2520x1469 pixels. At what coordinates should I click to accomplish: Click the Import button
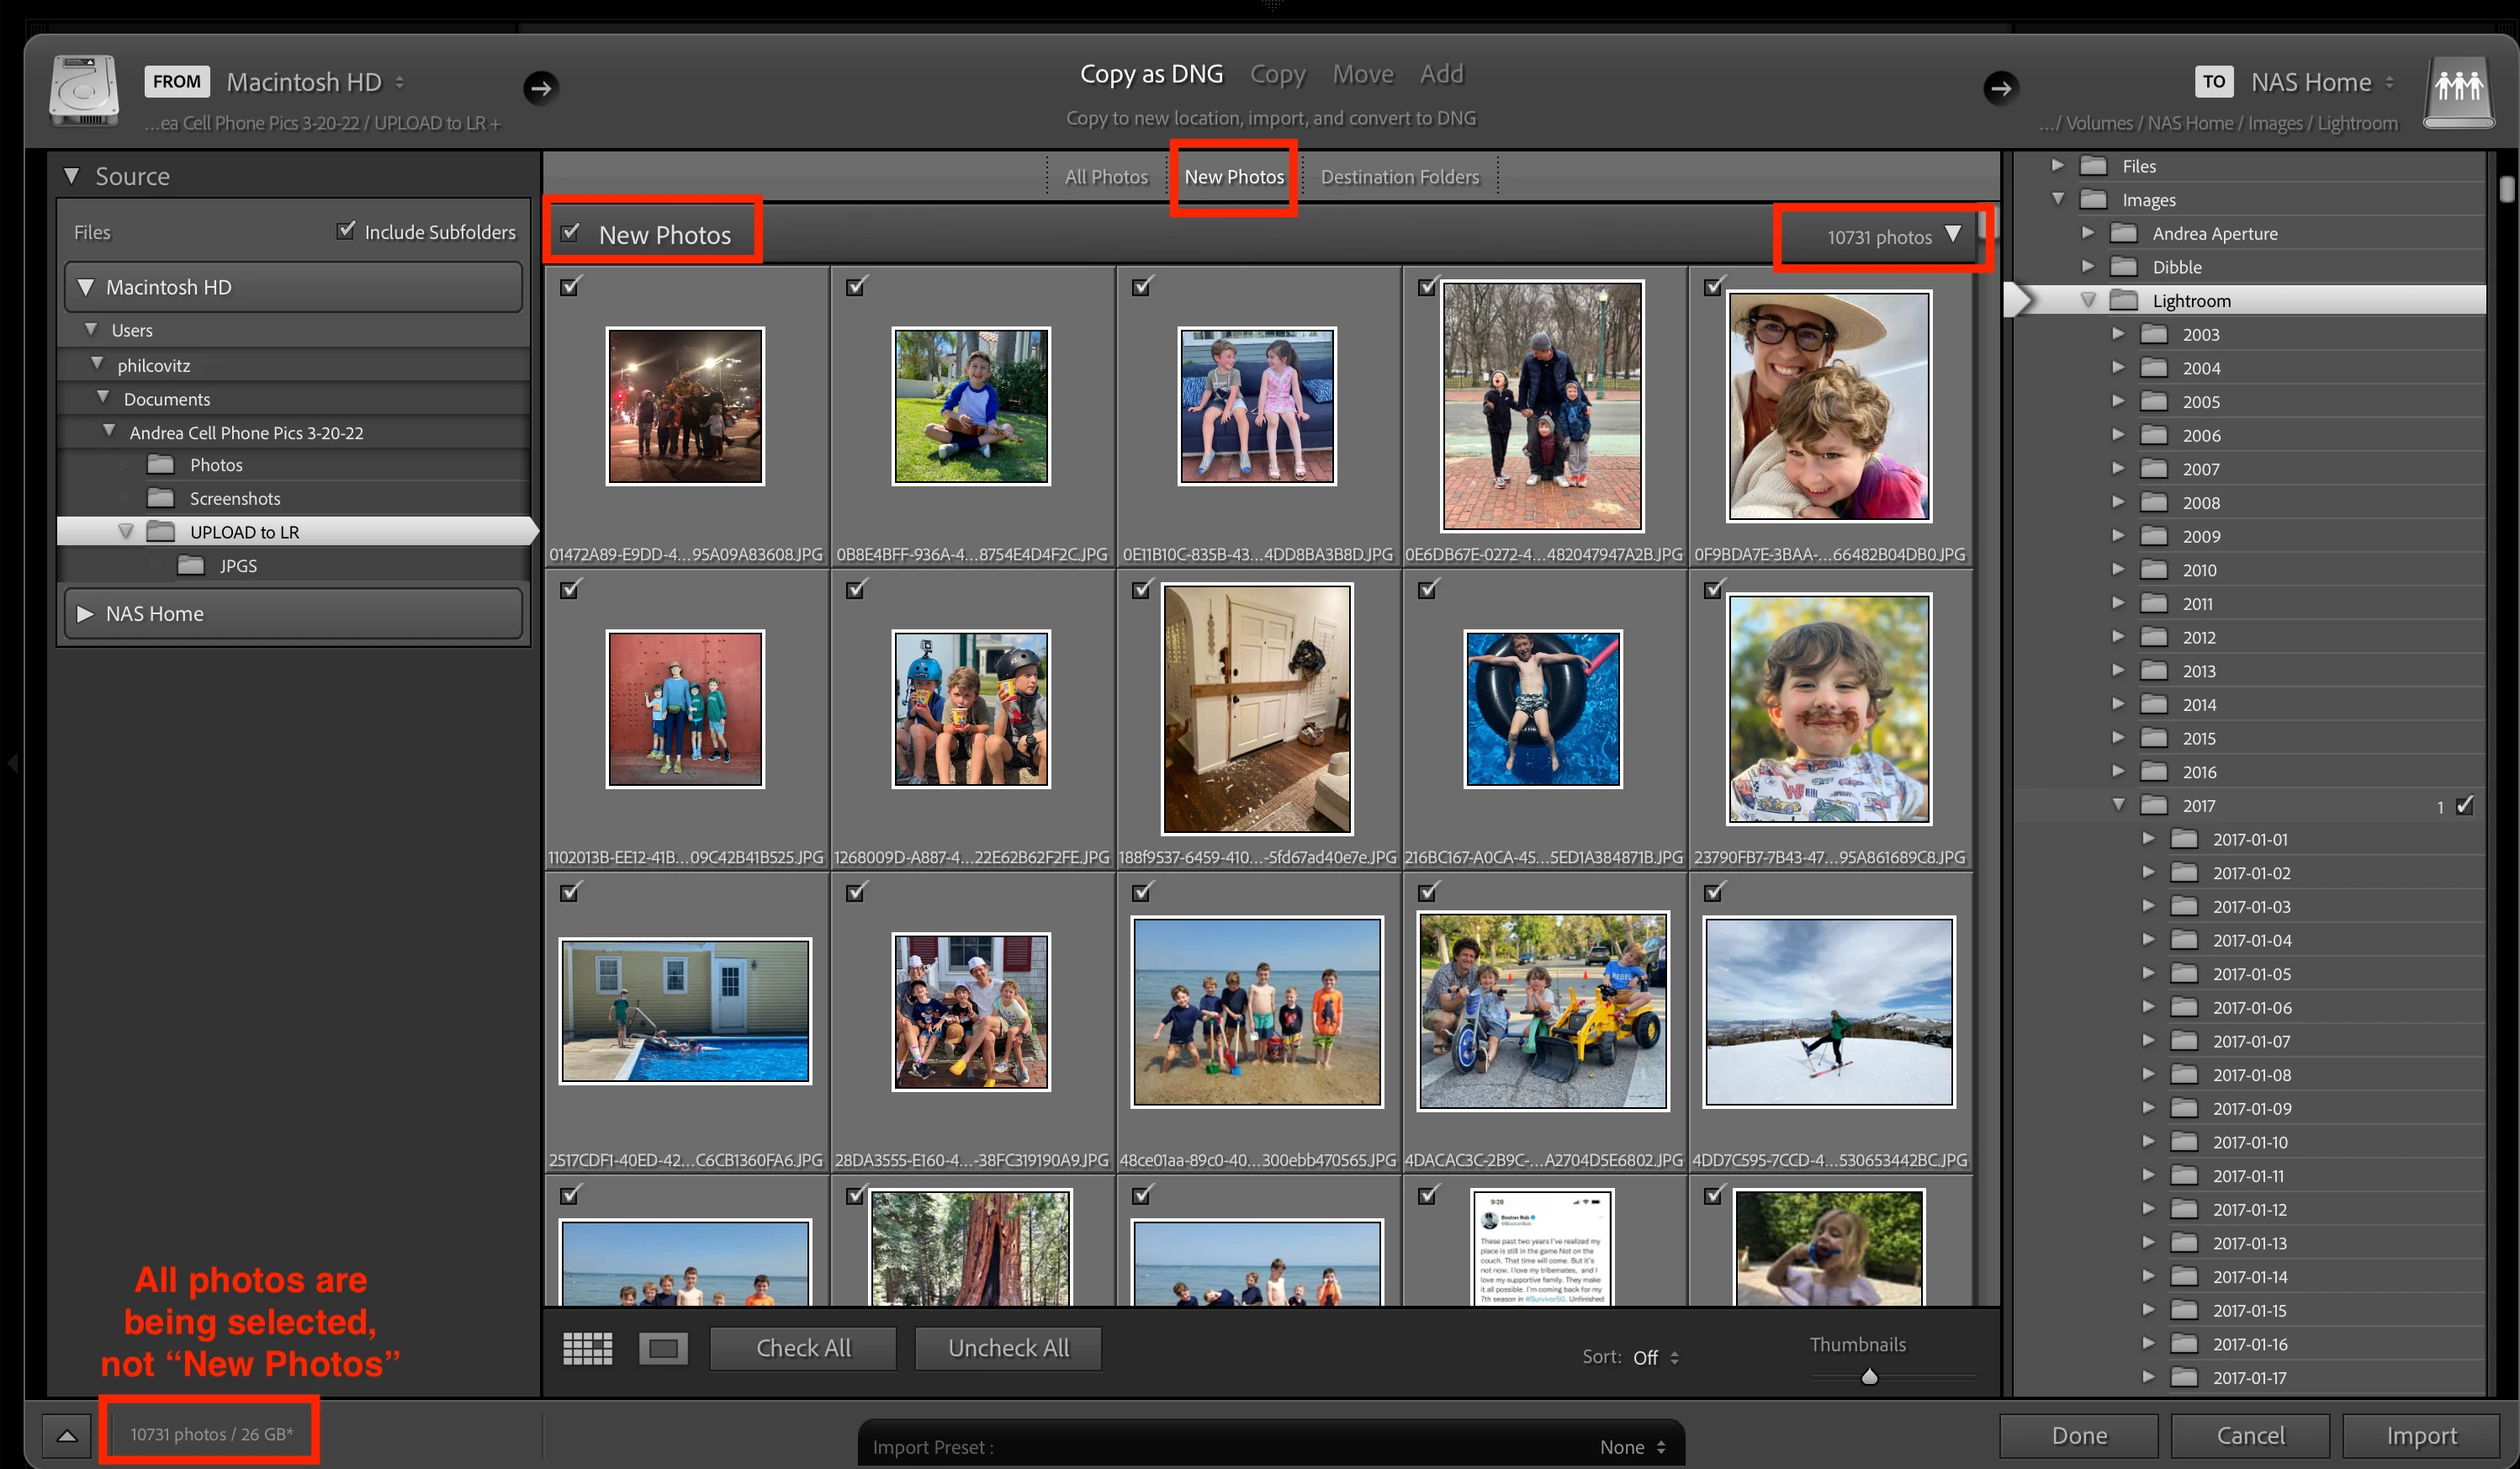coord(2420,1435)
